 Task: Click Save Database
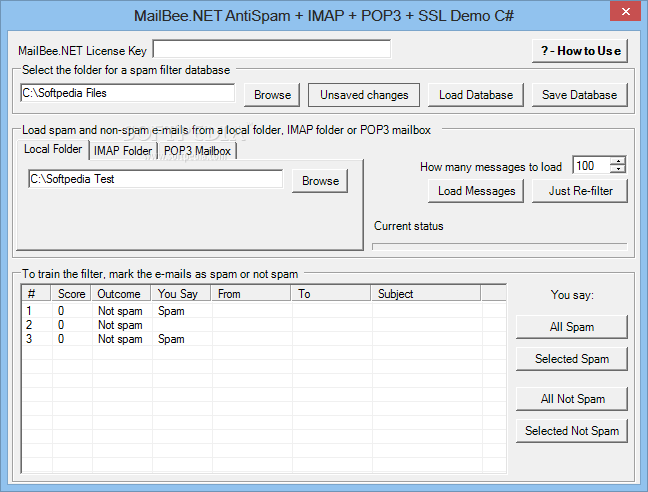click(579, 95)
